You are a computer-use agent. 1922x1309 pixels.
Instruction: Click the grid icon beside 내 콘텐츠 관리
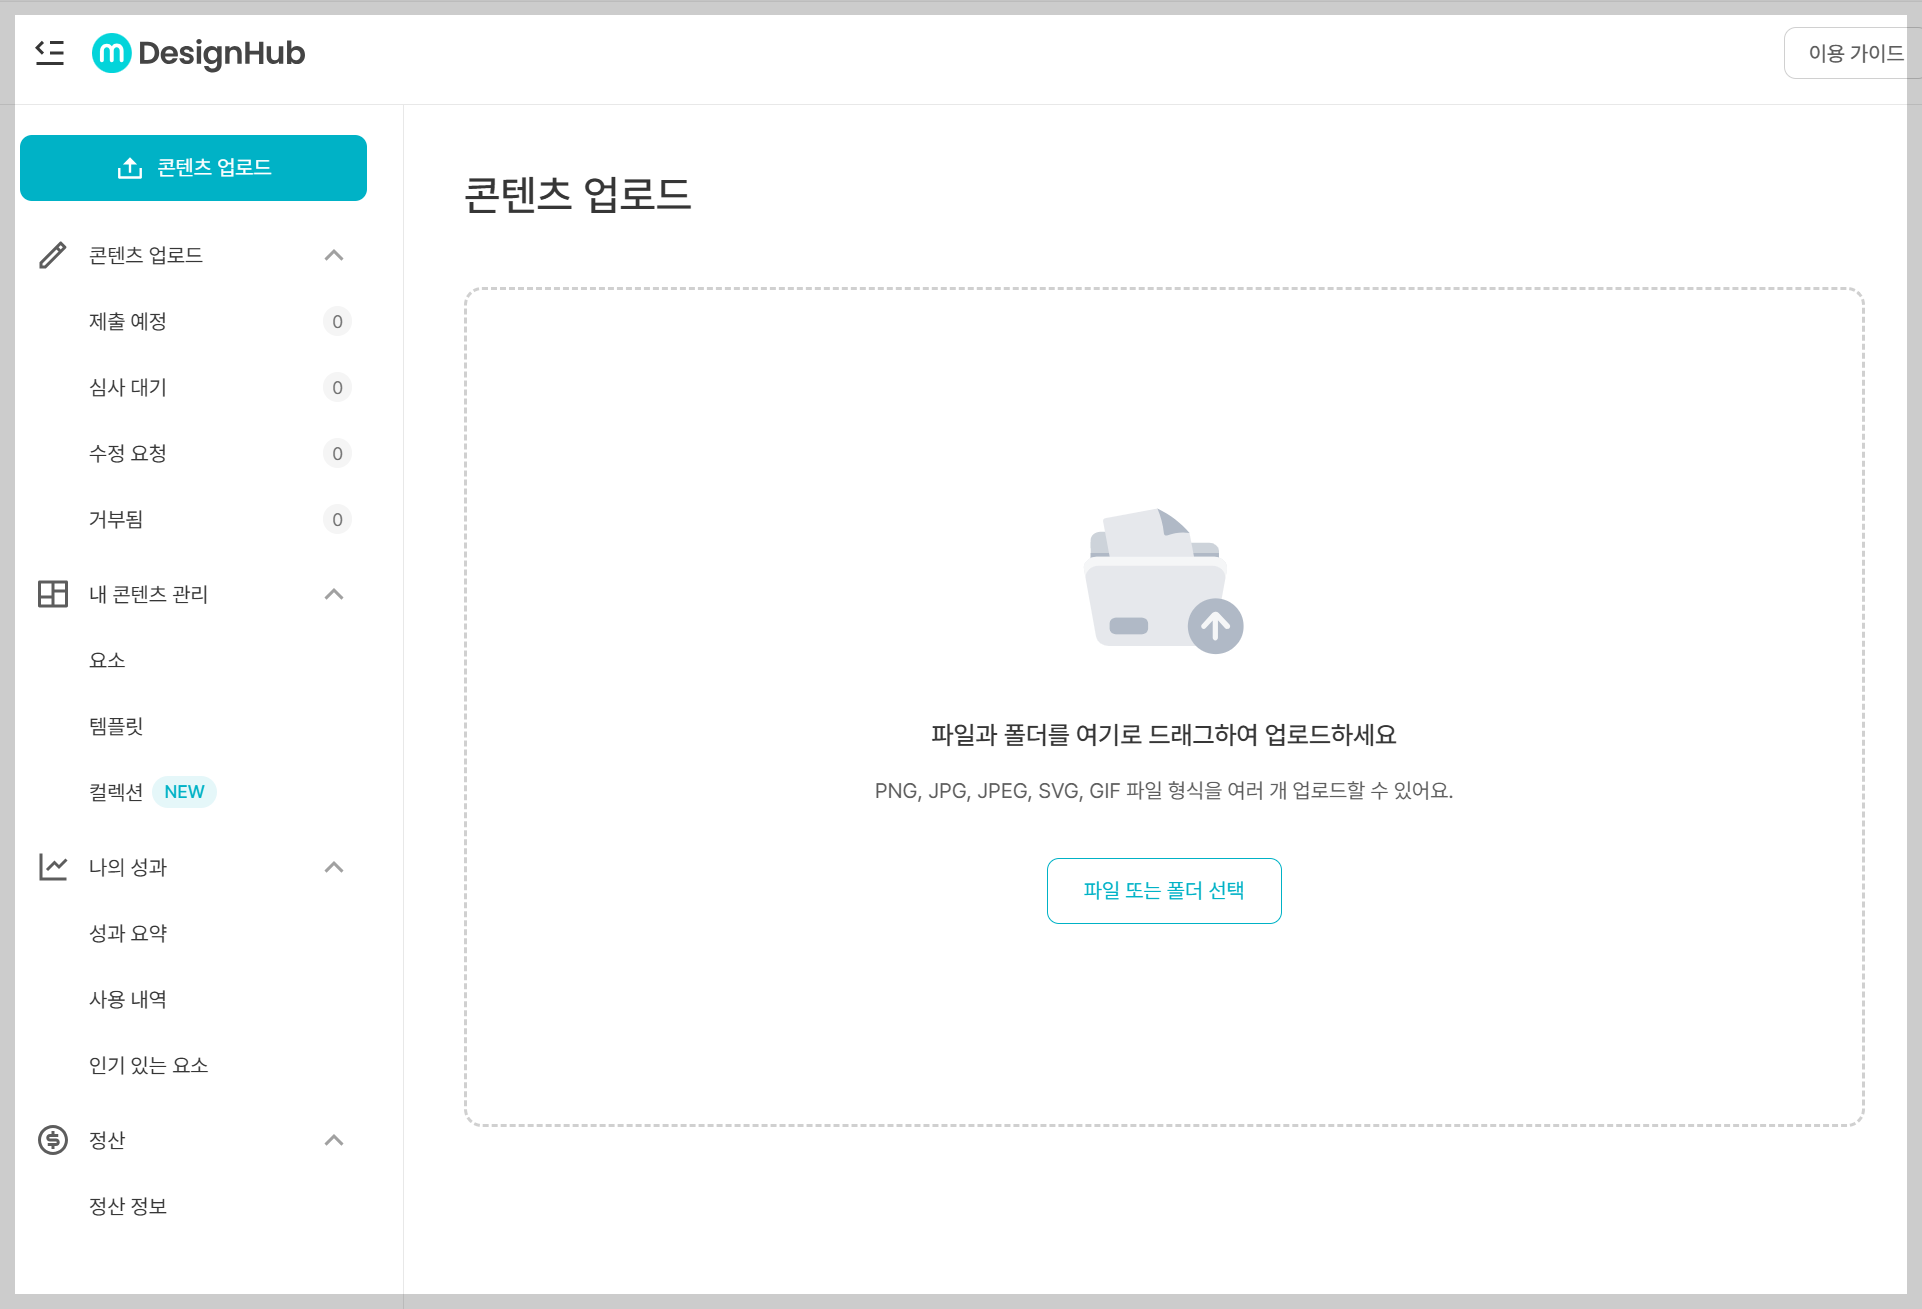(x=53, y=594)
